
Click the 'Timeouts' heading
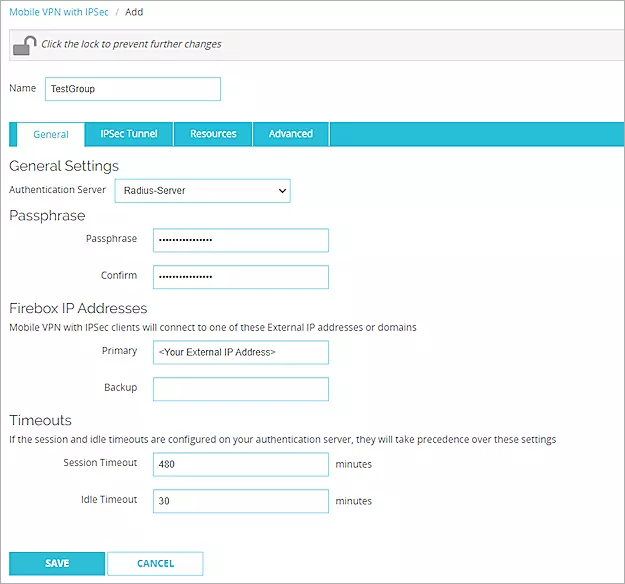[x=40, y=420]
